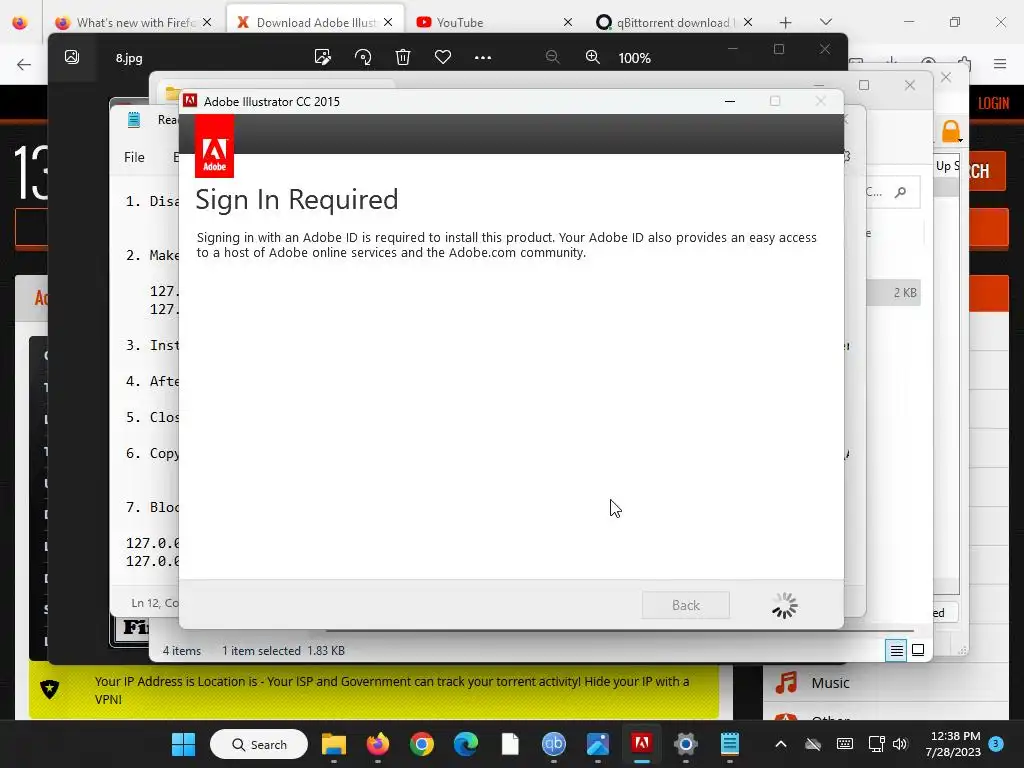This screenshot has width=1024, height=768.
Task: Click the taskbar Search box
Action: [259, 744]
